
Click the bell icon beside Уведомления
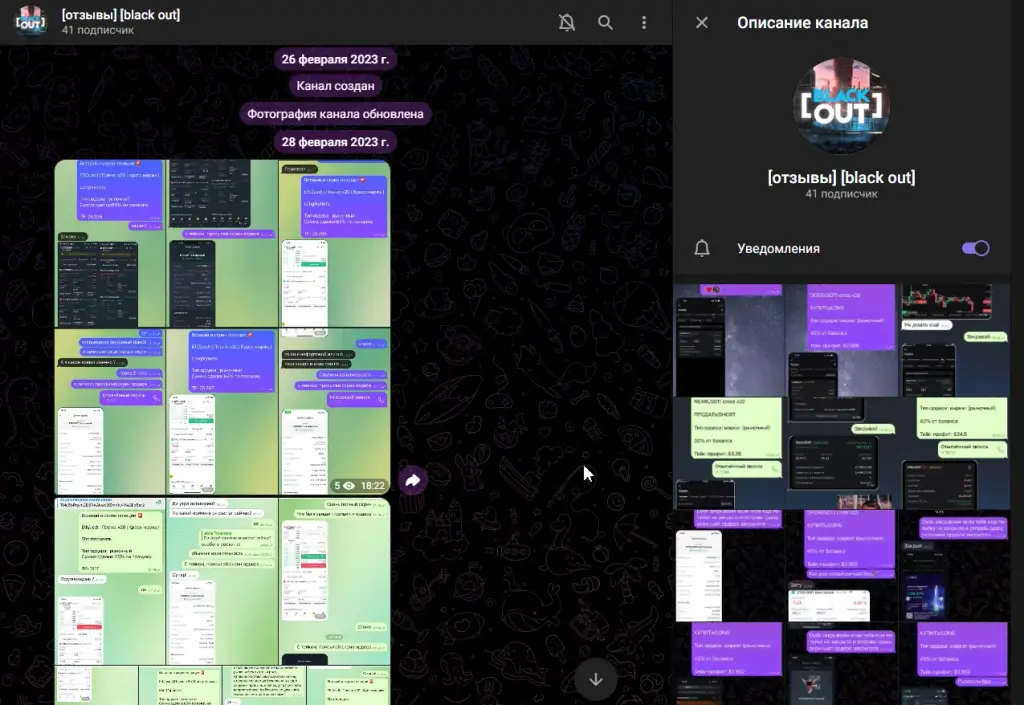click(x=702, y=248)
